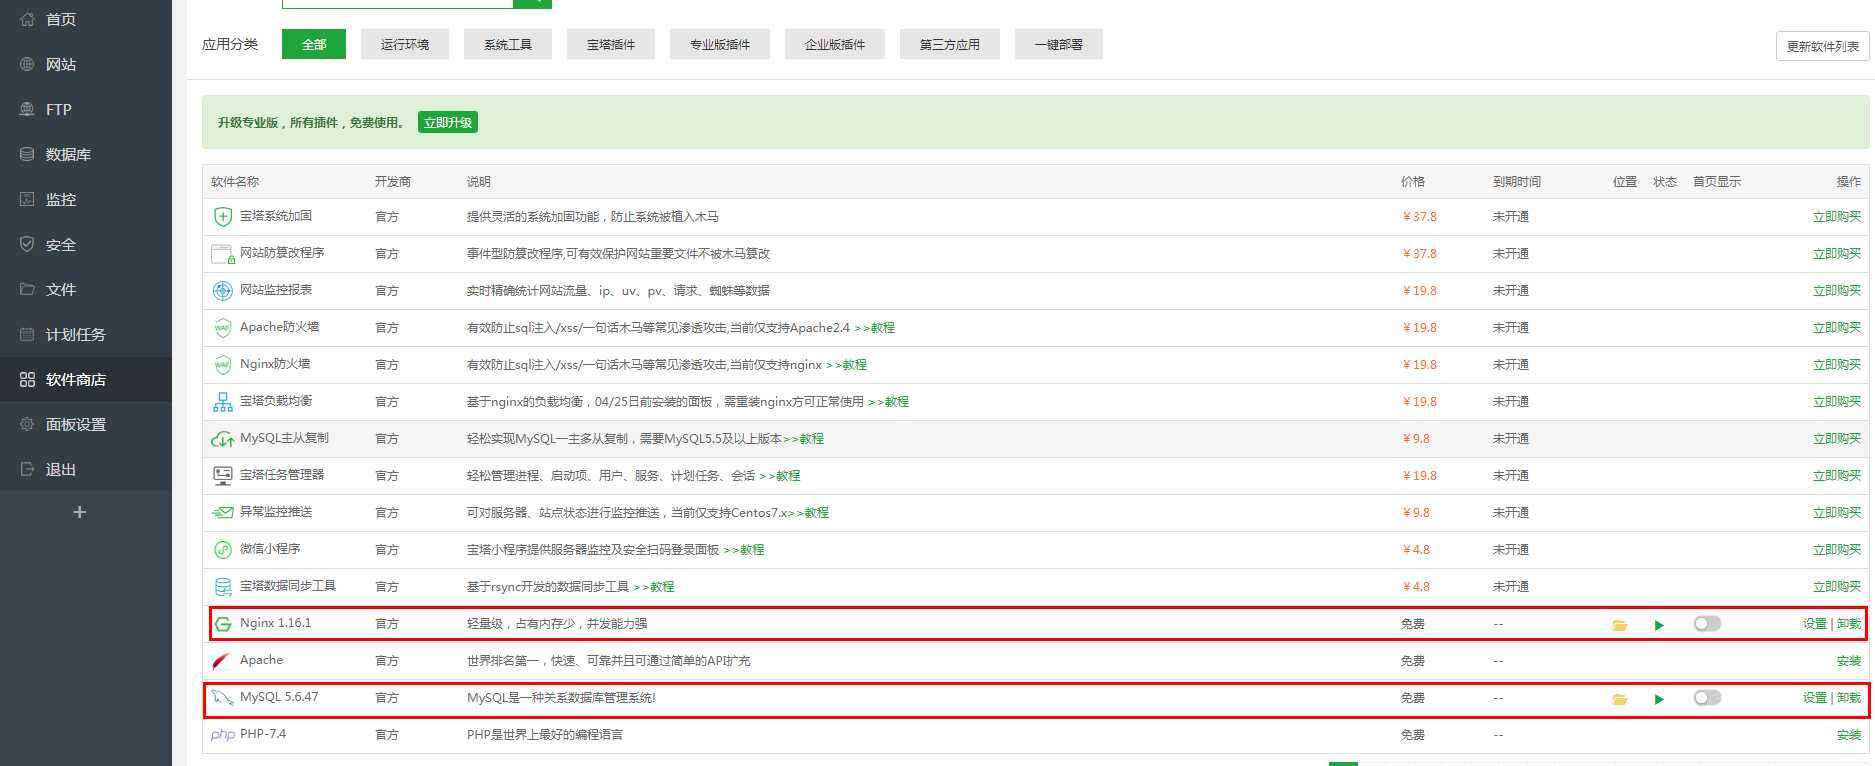Click the 微信小程序 icon

pos(222,549)
